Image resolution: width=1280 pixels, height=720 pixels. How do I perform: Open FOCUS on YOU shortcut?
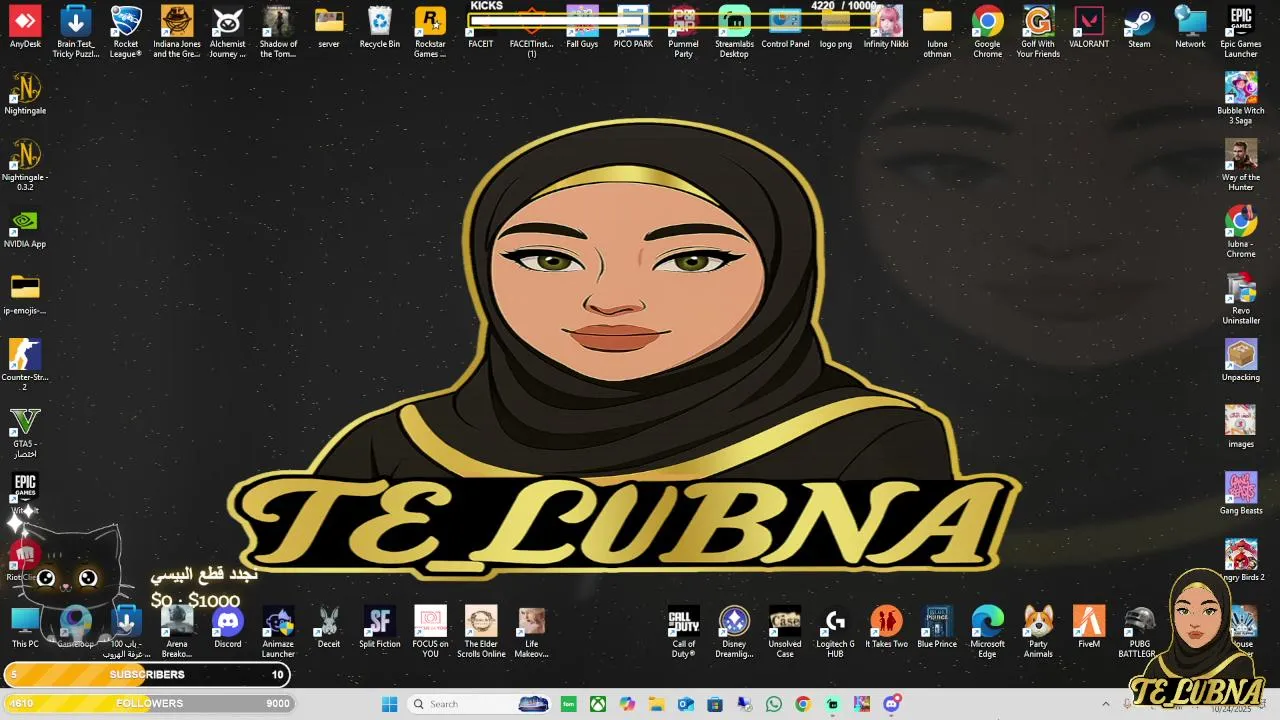coord(430,632)
